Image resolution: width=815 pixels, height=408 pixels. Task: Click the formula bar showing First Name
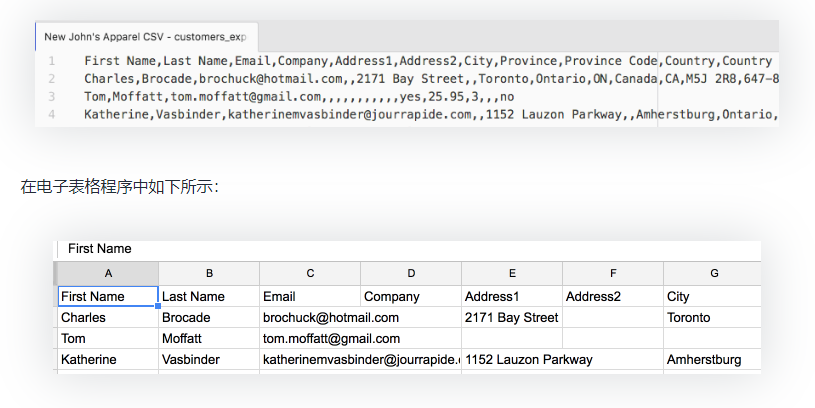pyautogui.click(x=409, y=249)
